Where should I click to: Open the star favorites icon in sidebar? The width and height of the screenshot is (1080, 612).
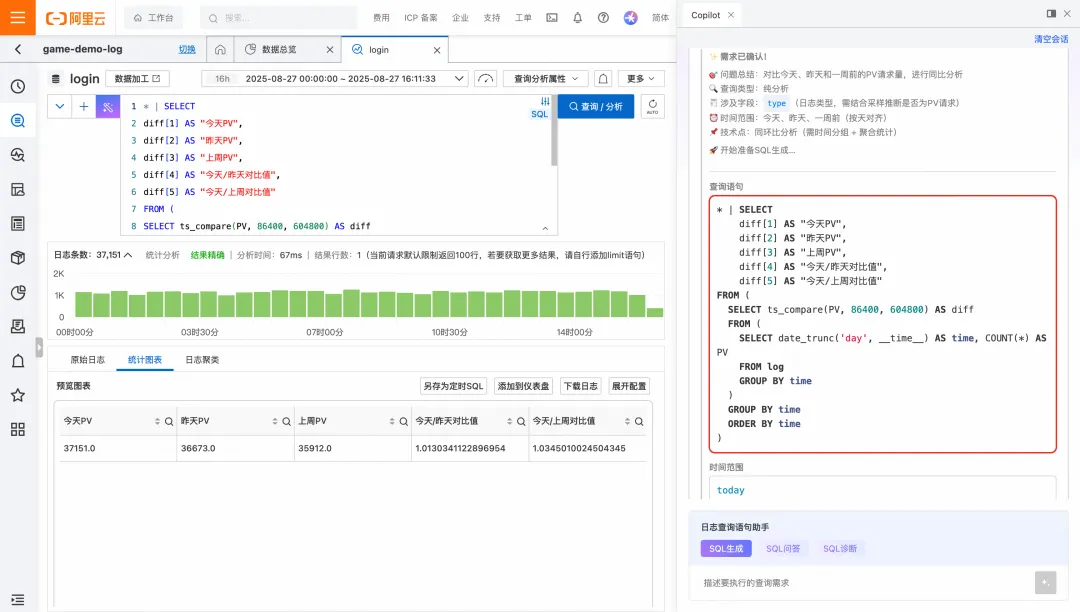tap(18, 395)
